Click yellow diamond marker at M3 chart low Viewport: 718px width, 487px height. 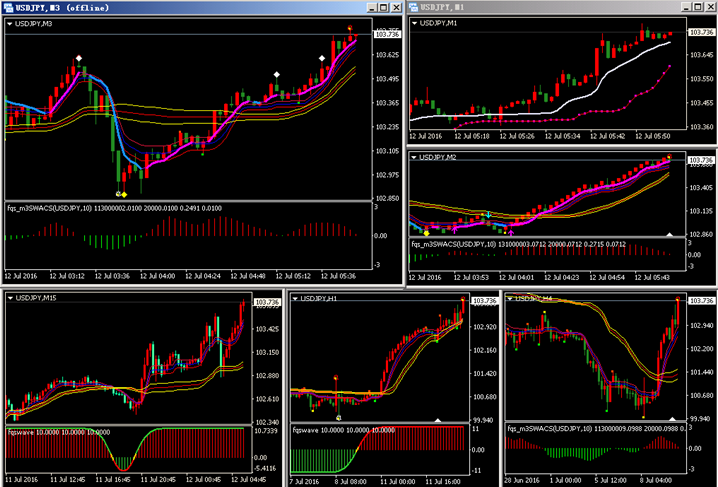click(x=122, y=193)
